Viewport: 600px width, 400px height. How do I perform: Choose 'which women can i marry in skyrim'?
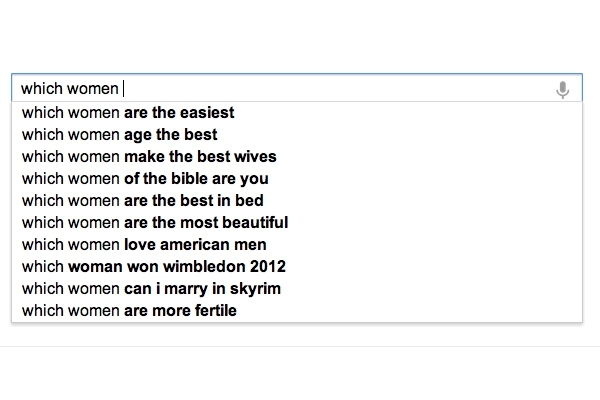click(x=297, y=289)
